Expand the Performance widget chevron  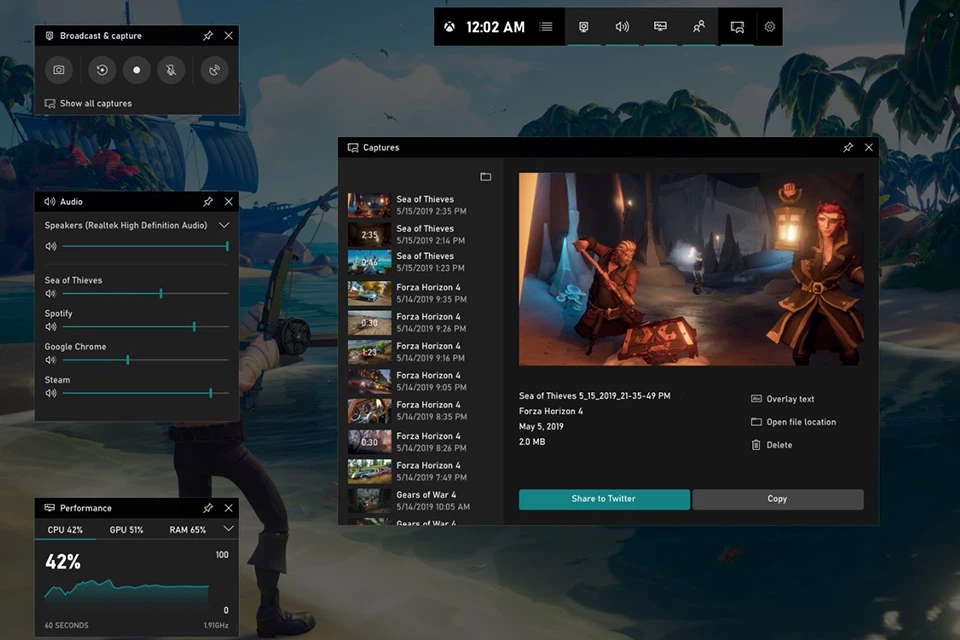coord(228,529)
